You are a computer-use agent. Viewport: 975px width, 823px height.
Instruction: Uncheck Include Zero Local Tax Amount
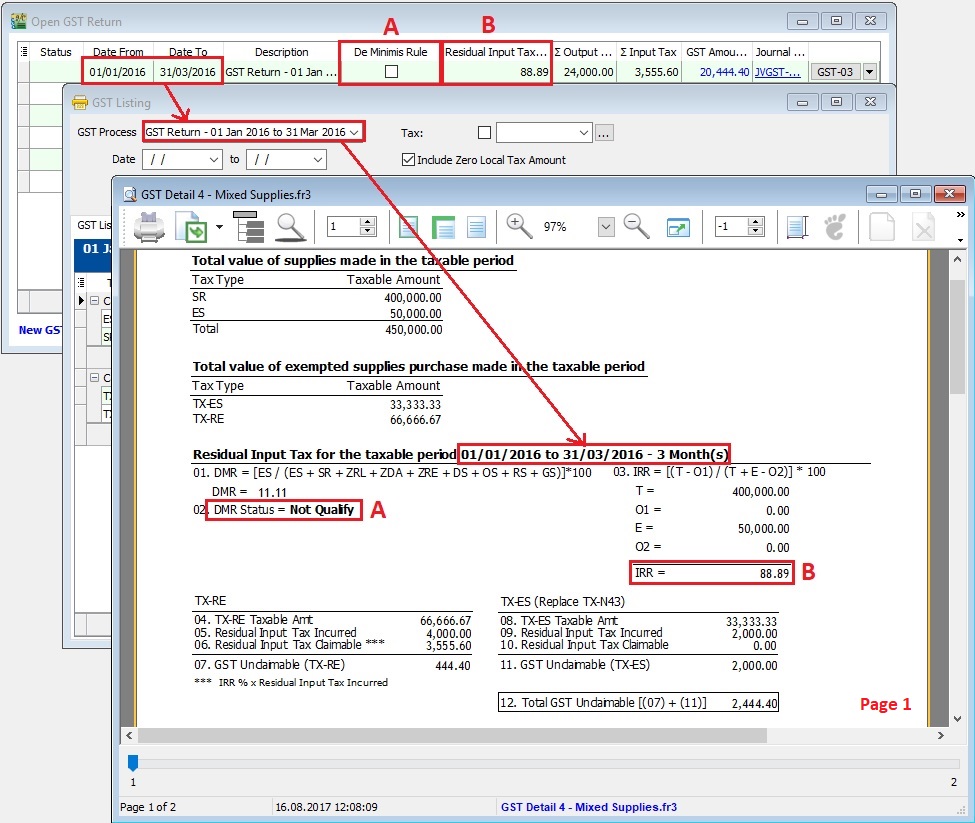tap(409, 159)
